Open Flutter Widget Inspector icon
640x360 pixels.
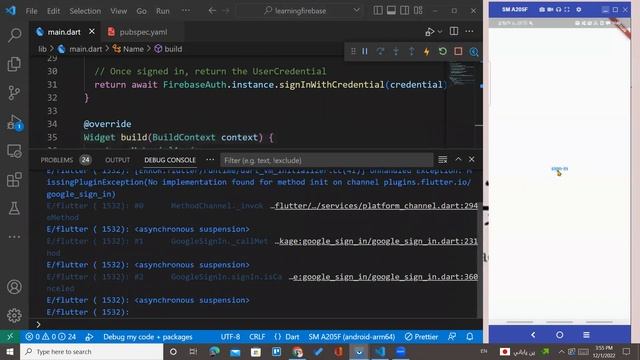coord(473,51)
